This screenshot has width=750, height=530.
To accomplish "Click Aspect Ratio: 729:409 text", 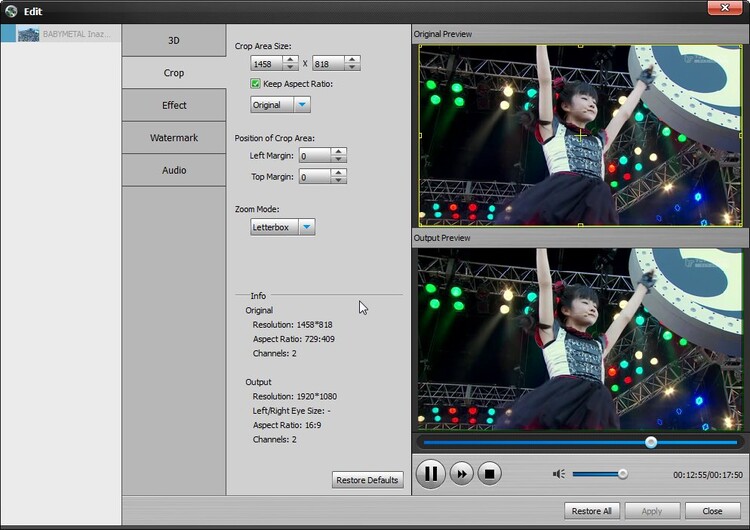I will point(294,339).
